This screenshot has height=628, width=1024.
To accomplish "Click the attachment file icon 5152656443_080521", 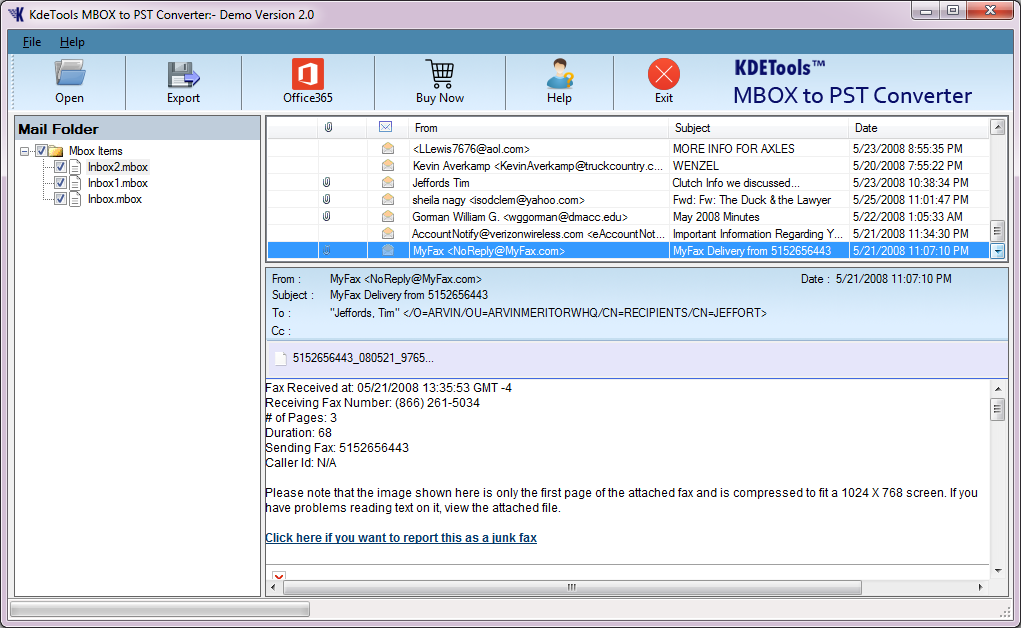I will 281,358.
